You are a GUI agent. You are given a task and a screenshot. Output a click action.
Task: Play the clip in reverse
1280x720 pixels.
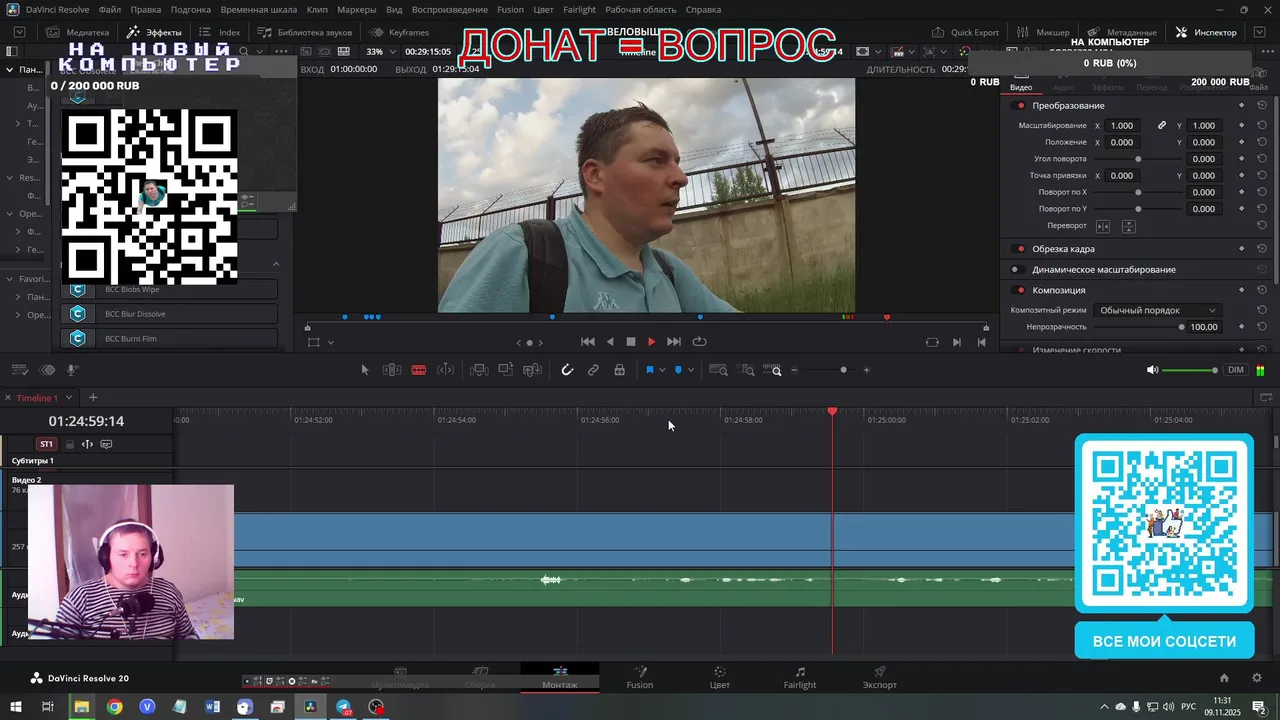(x=610, y=342)
